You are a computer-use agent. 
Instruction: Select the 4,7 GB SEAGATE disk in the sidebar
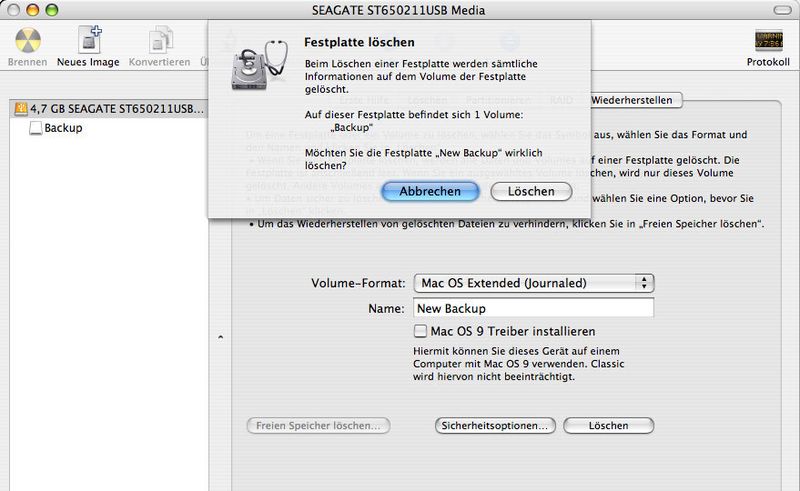coord(109,108)
